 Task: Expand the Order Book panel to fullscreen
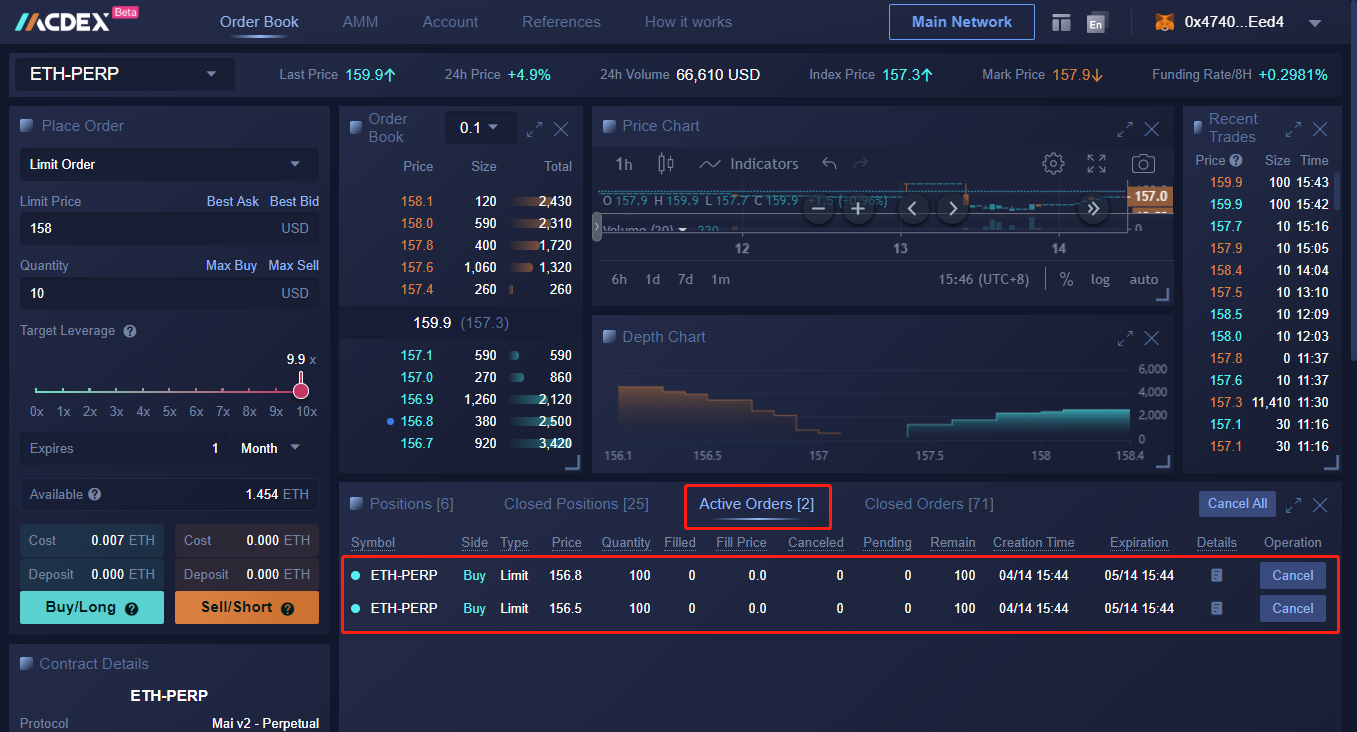(534, 128)
